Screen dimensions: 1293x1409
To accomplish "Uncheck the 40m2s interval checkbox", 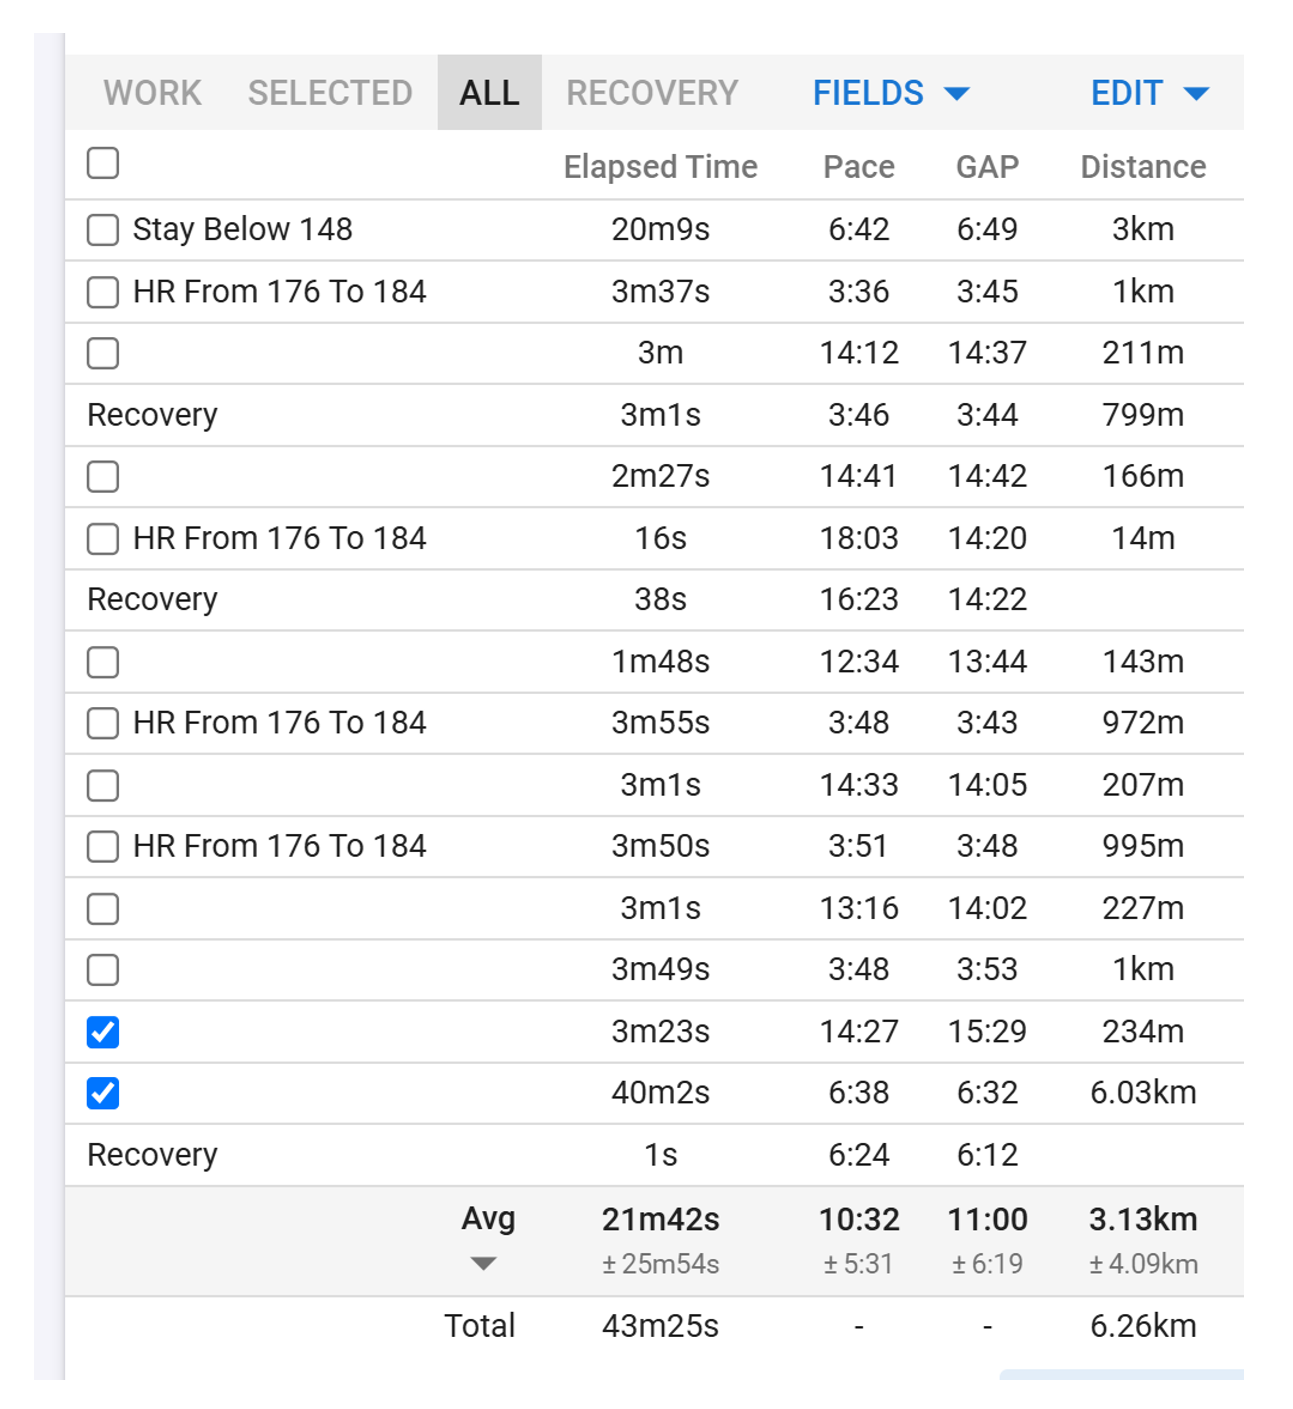I will pyautogui.click(x=103, y=1093).
